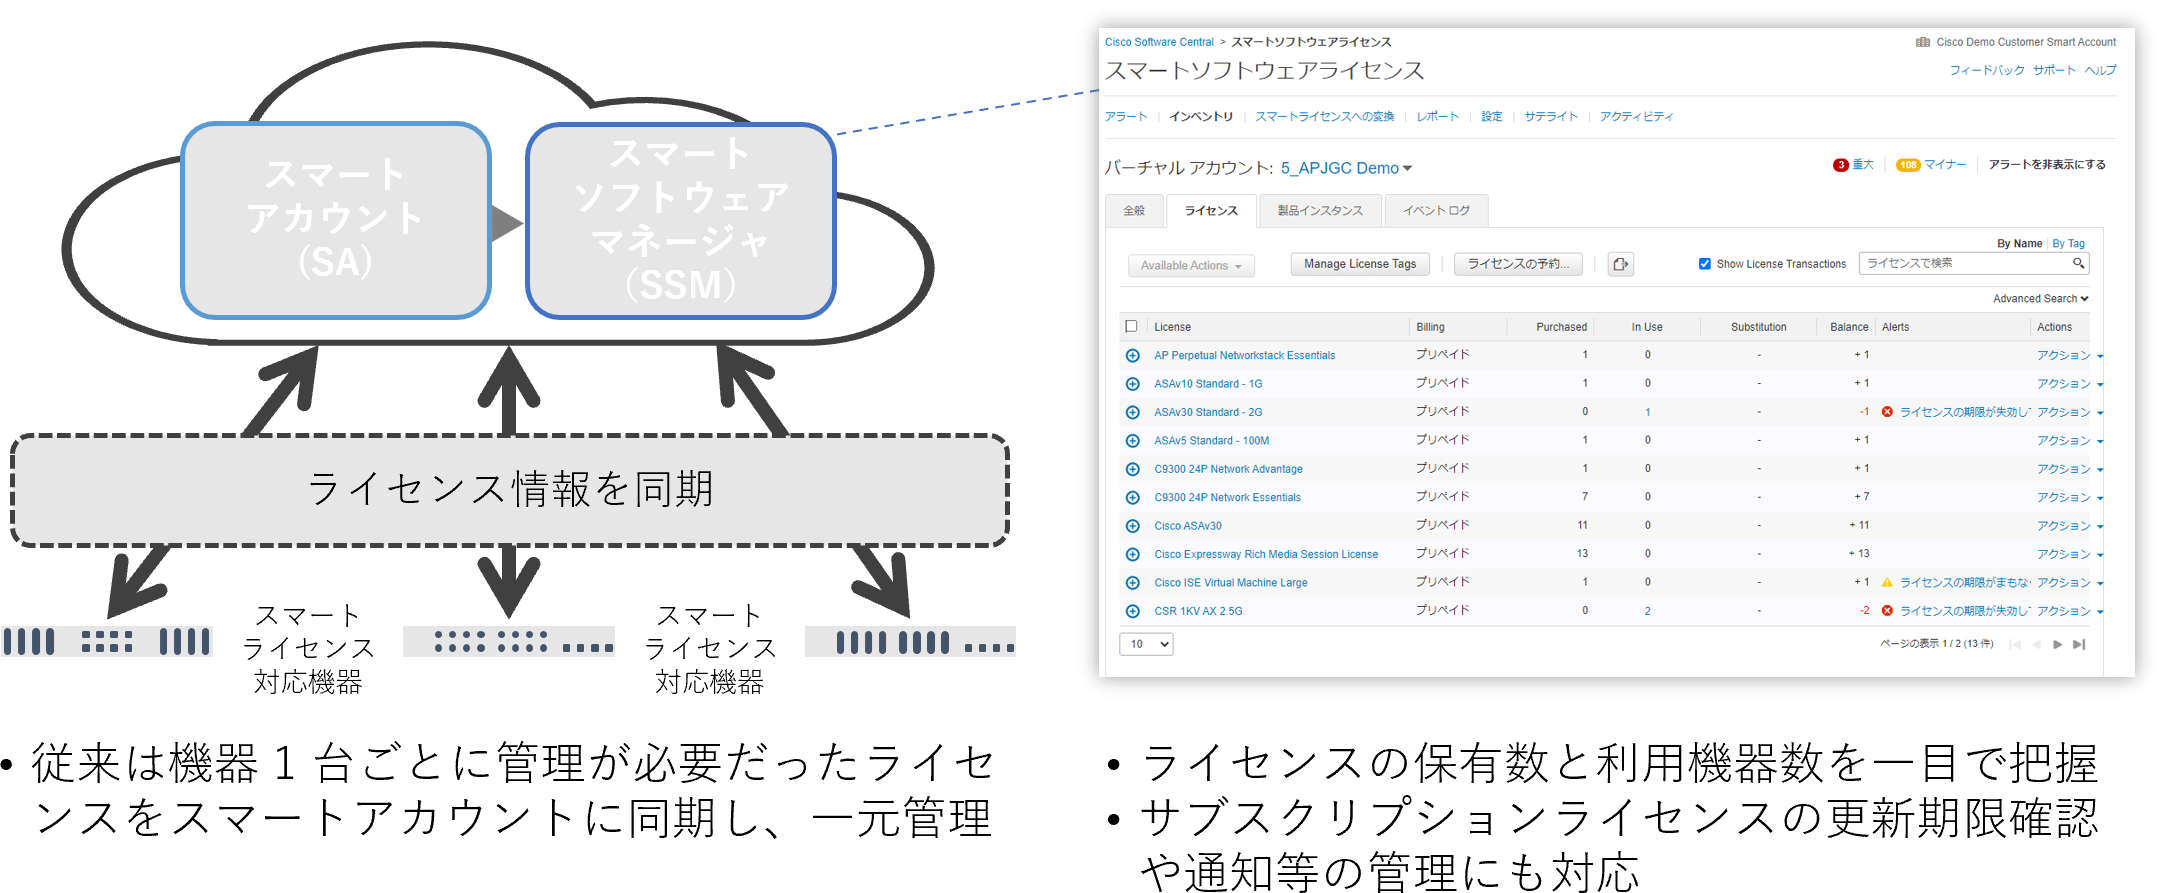Screen dimensions: 2158x893
Task: Click the red error icon in the ASAv30 Standard - 2G row
Action: click(x=1887, y=412)
